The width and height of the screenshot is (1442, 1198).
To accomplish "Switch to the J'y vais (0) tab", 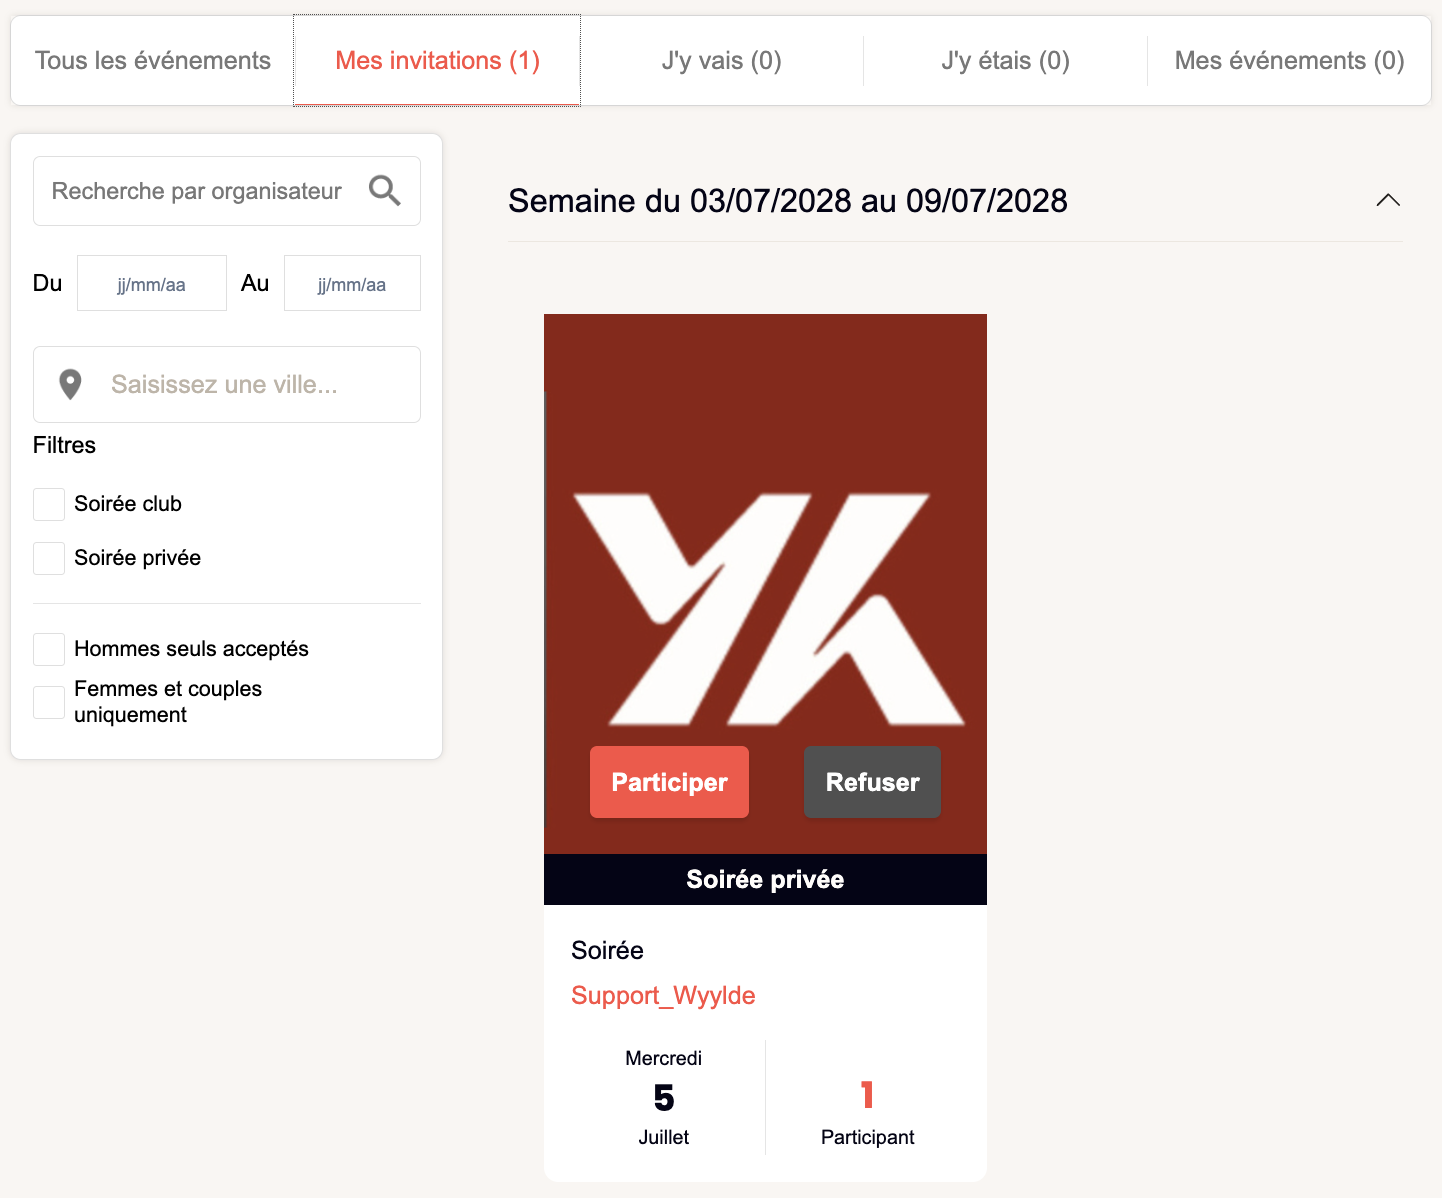I will click(721, 60).
